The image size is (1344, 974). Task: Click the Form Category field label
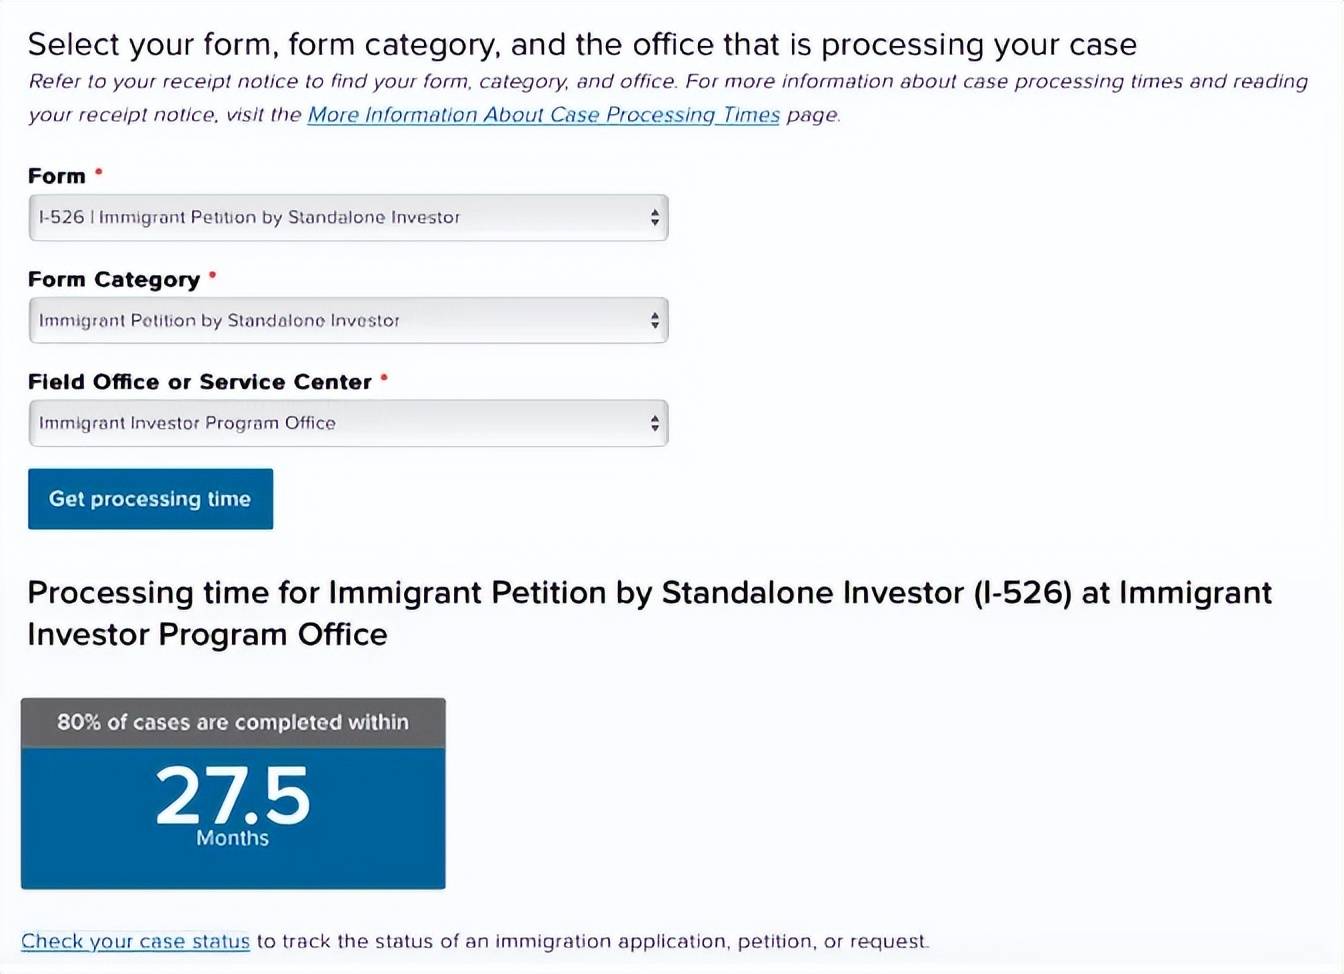114,280
